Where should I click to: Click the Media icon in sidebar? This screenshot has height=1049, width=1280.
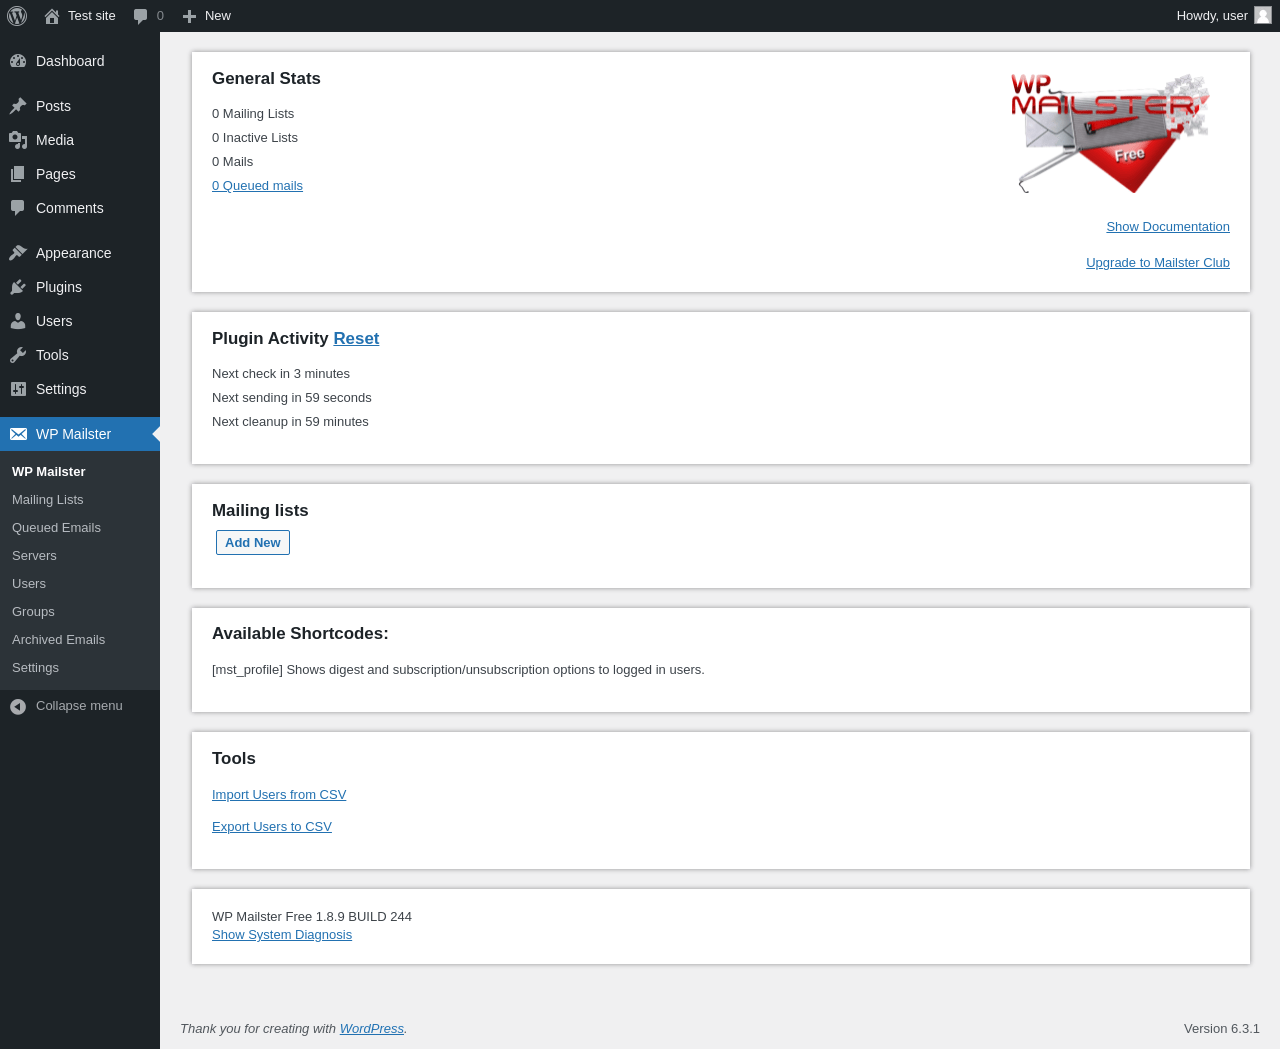tap(18, 140)
